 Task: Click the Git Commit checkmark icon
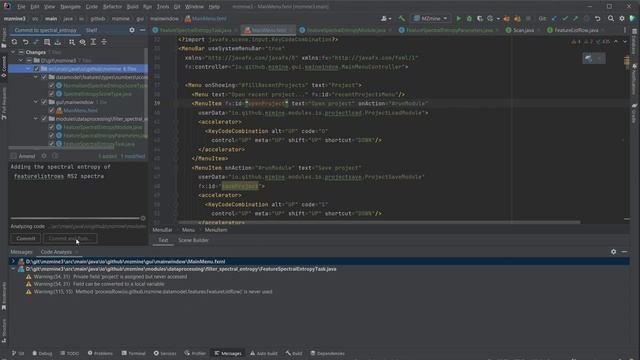pos(565,18)
